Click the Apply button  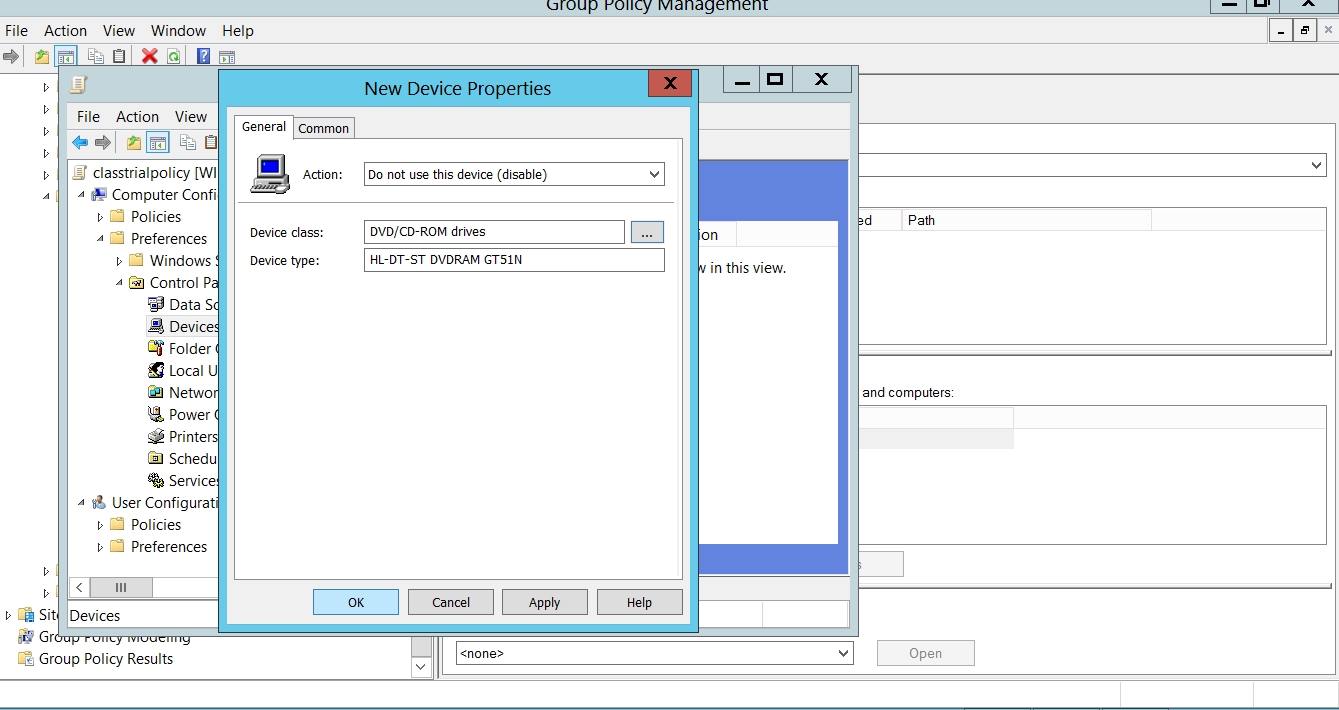pos(544,602)
